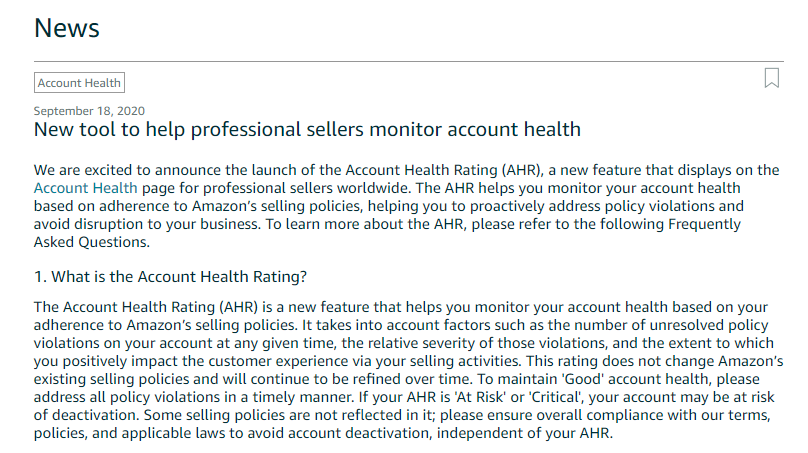
Task: Follow the Account Health page link
Action: pyautogui.click(x=86, y=188)
